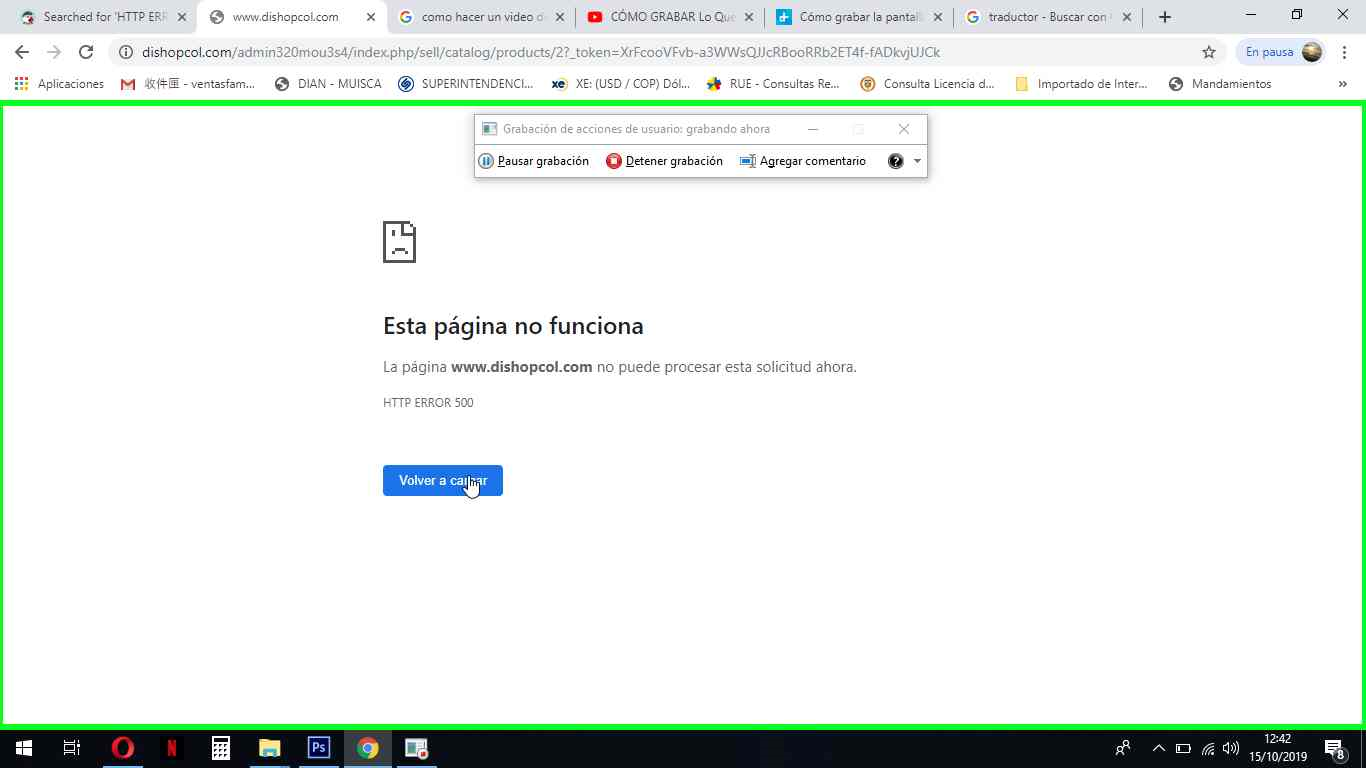Minimize the recording toolbar window

click(813, 129)
